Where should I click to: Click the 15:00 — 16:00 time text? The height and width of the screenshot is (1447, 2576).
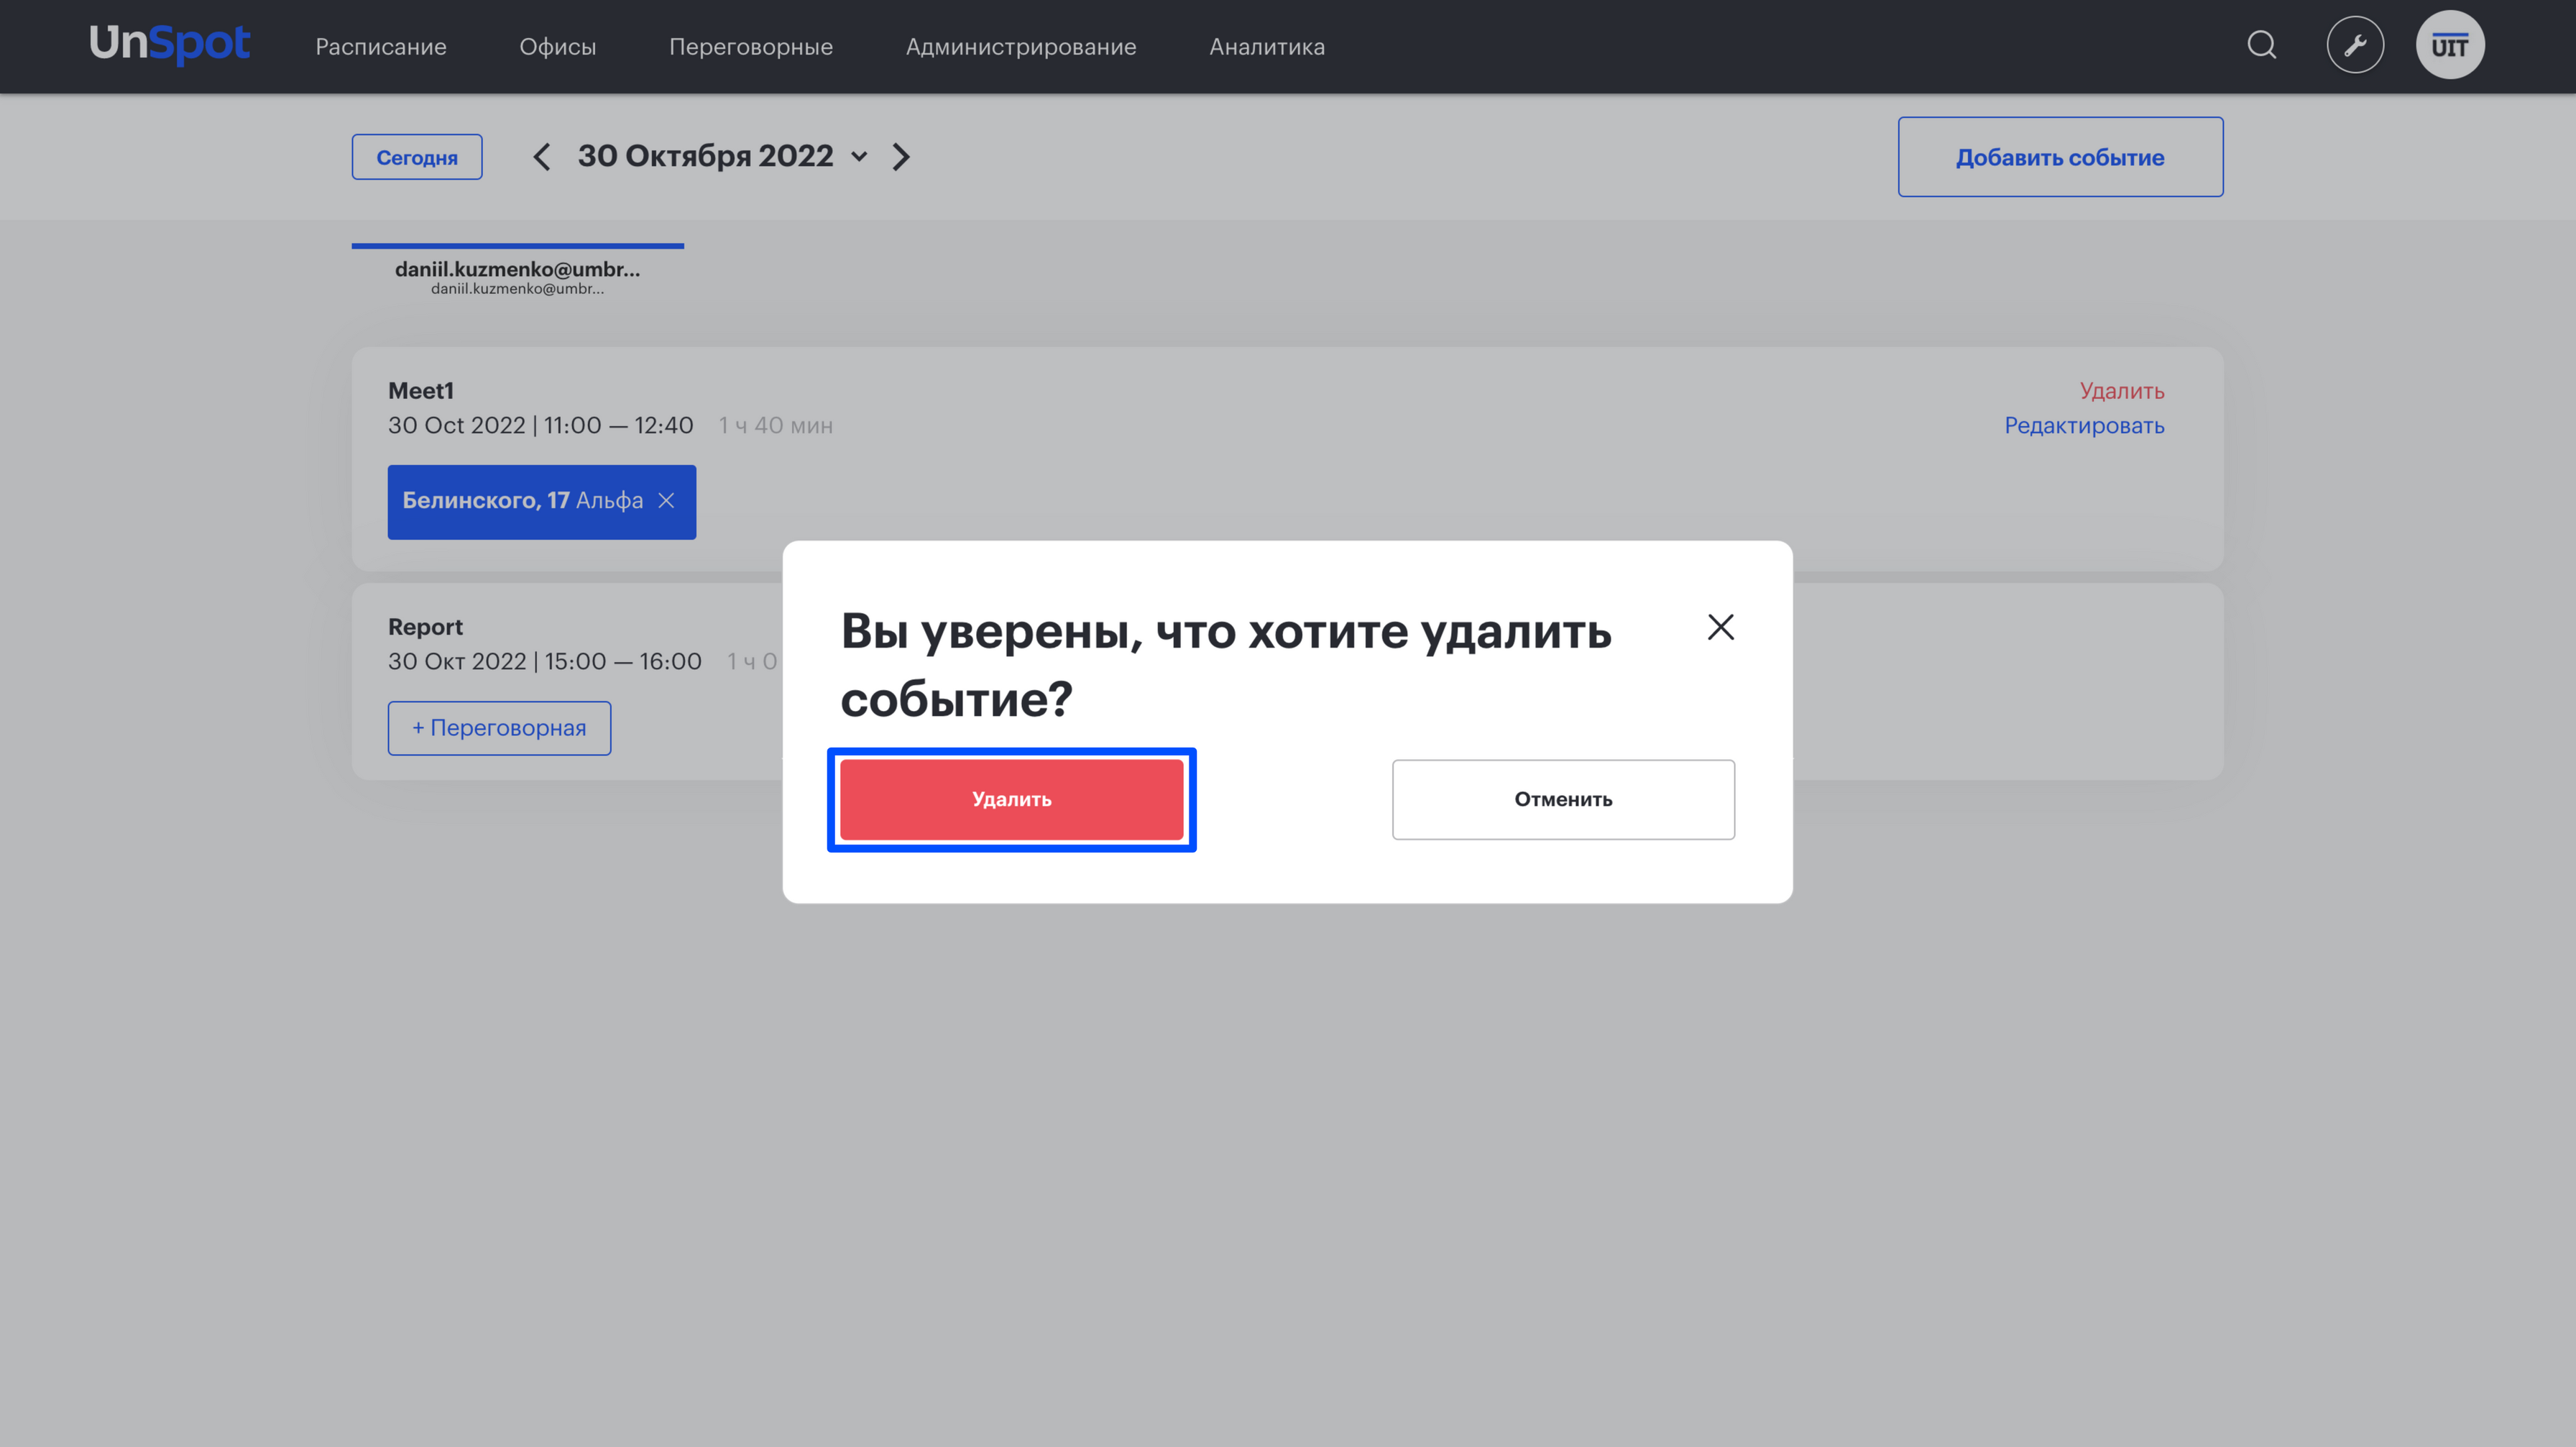[623, 662]
